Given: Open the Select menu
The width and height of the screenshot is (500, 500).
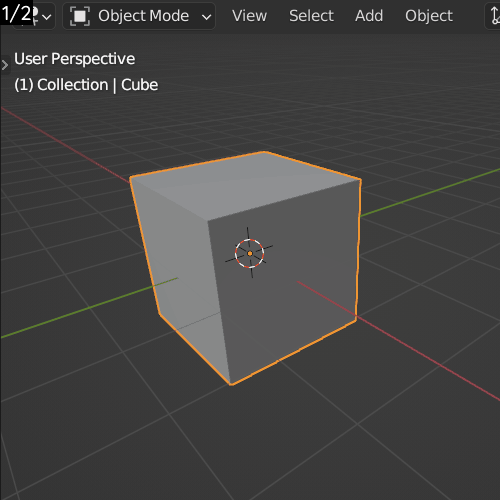Looking at the screenshot, I should (x=311, y=16).
